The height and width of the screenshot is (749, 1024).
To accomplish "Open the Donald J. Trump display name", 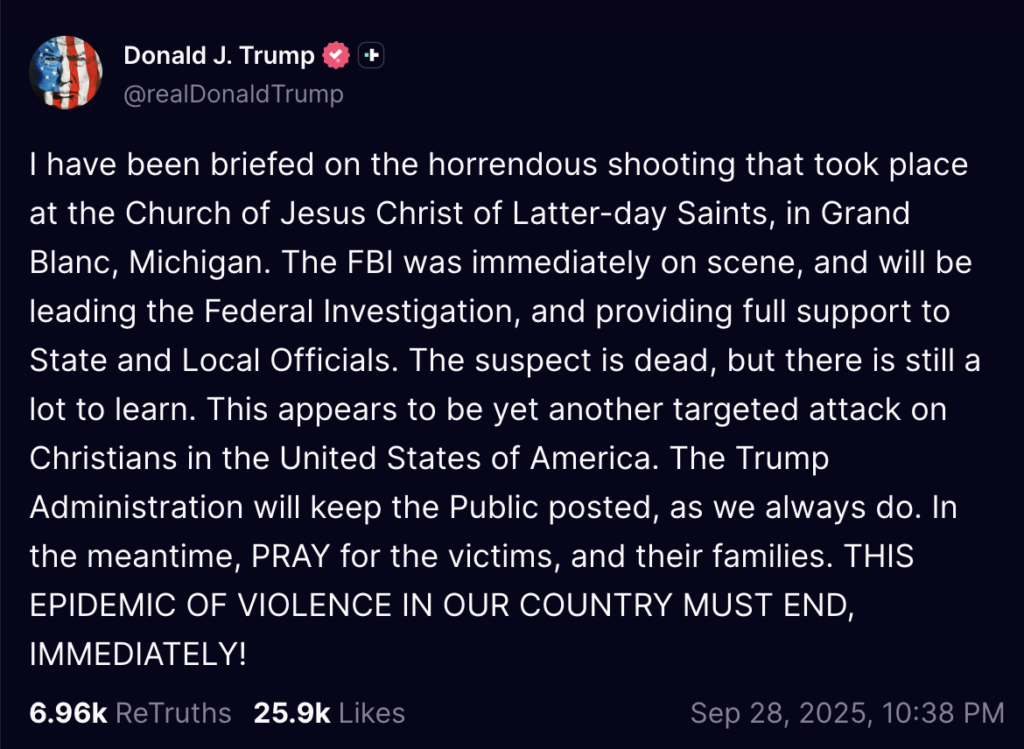I will [219, 56].
